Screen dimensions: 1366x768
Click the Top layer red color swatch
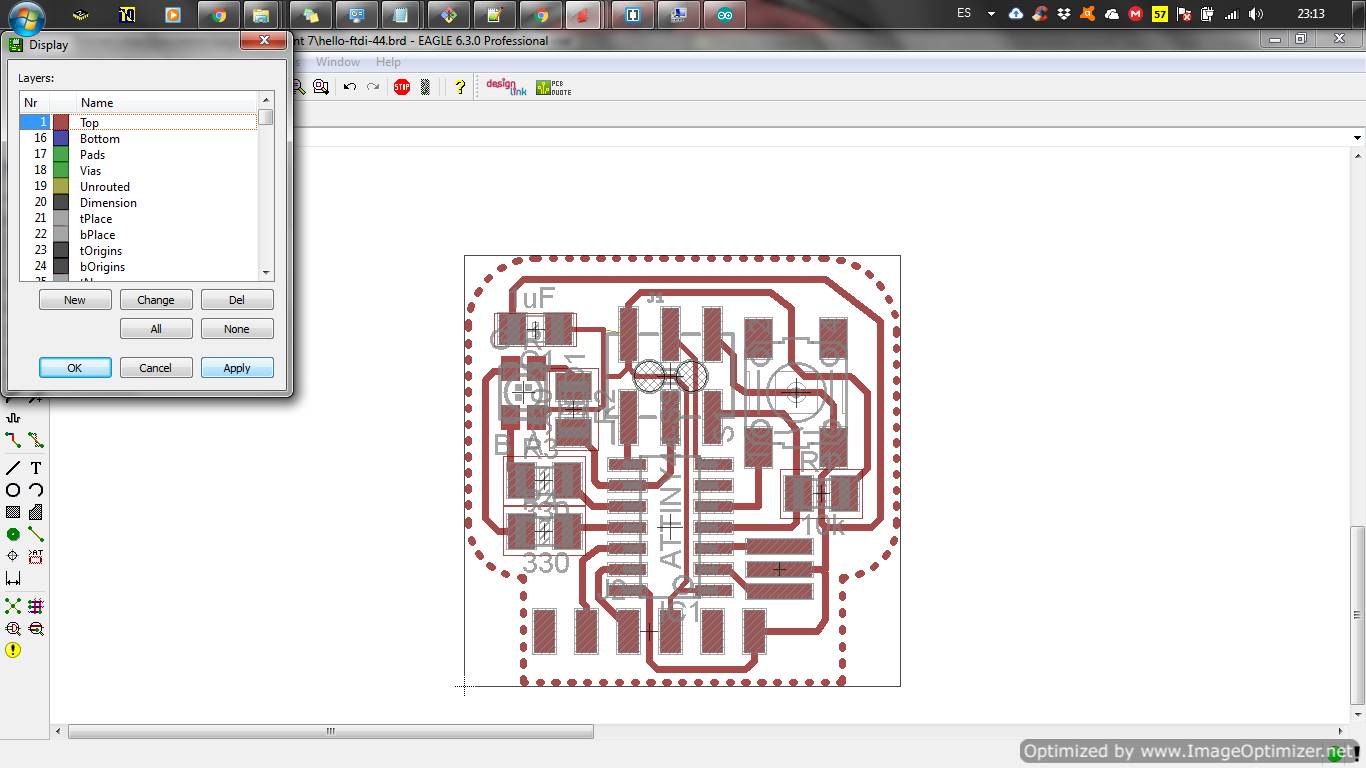pyautogui.click(x=61, y=122)
